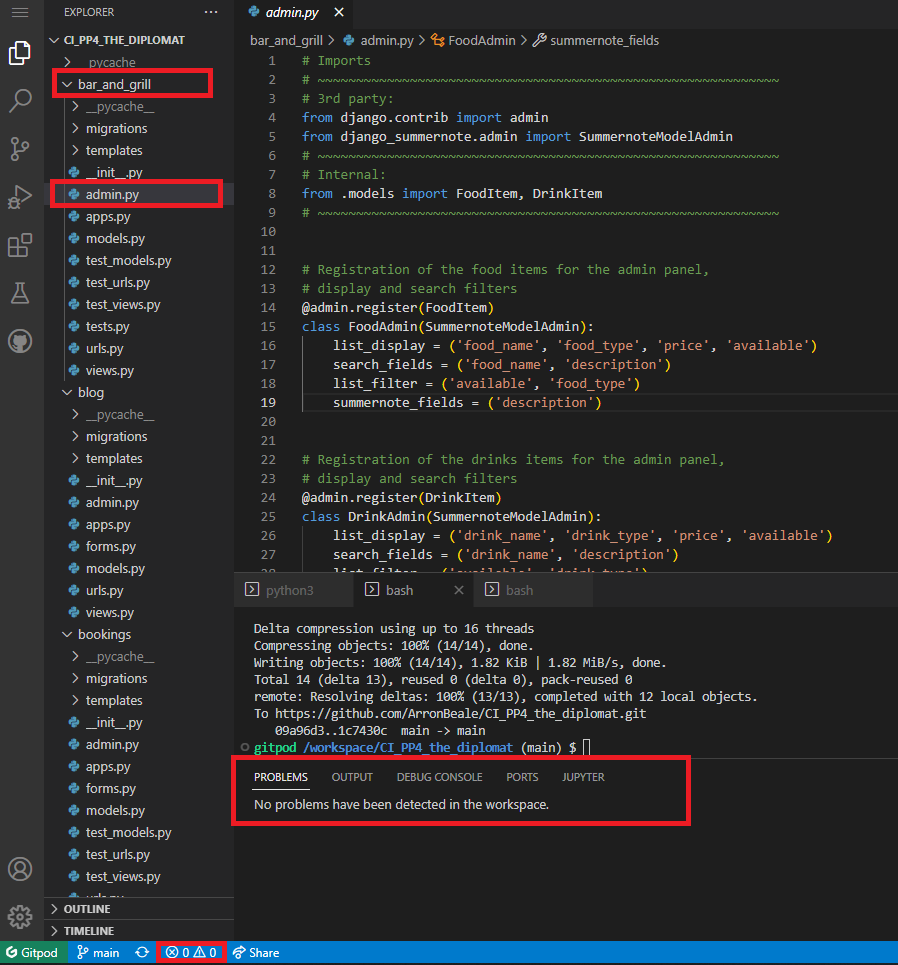898x965 pixels.
Task: Expand migrations folder under bar_and_grill
Action: click(116, 129)
